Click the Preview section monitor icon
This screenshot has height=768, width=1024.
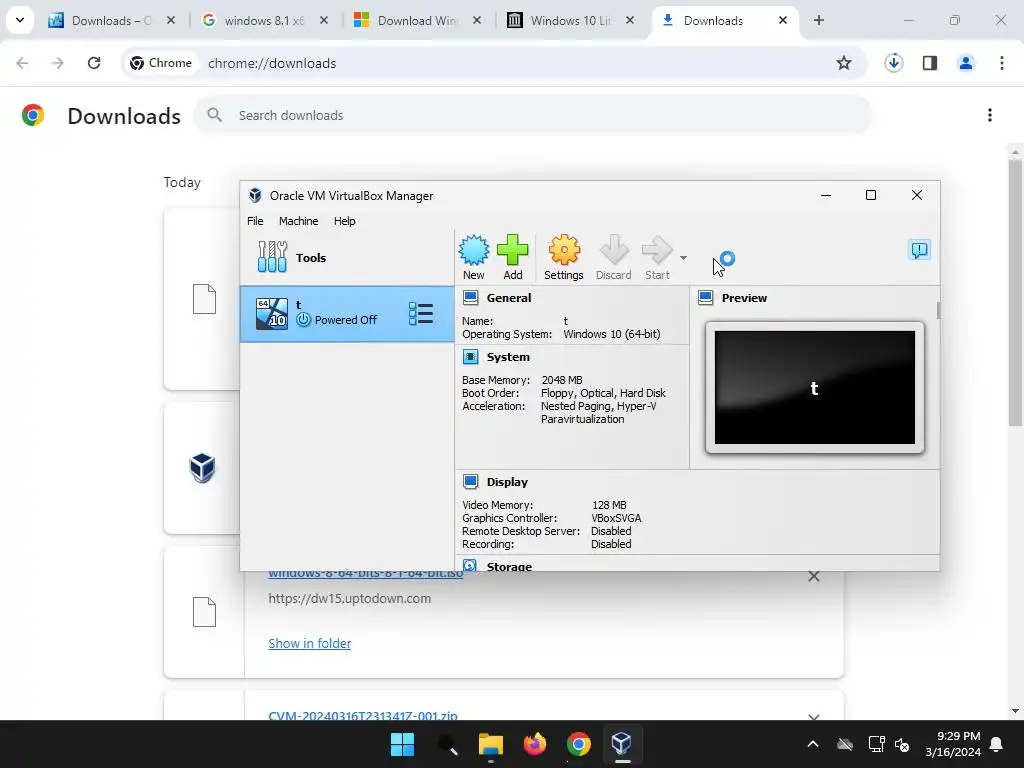pos(705,298)
